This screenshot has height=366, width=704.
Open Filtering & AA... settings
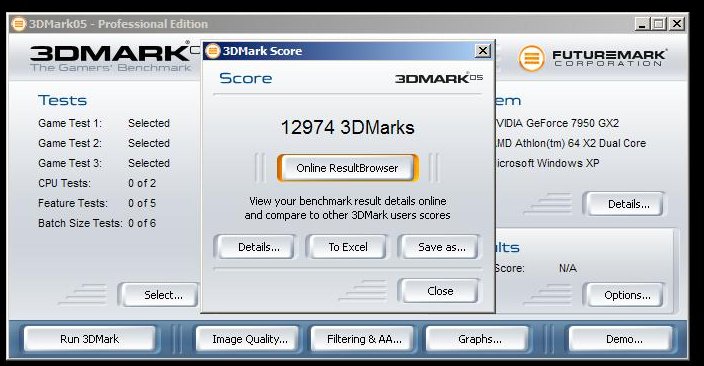(x=363, y=339)
